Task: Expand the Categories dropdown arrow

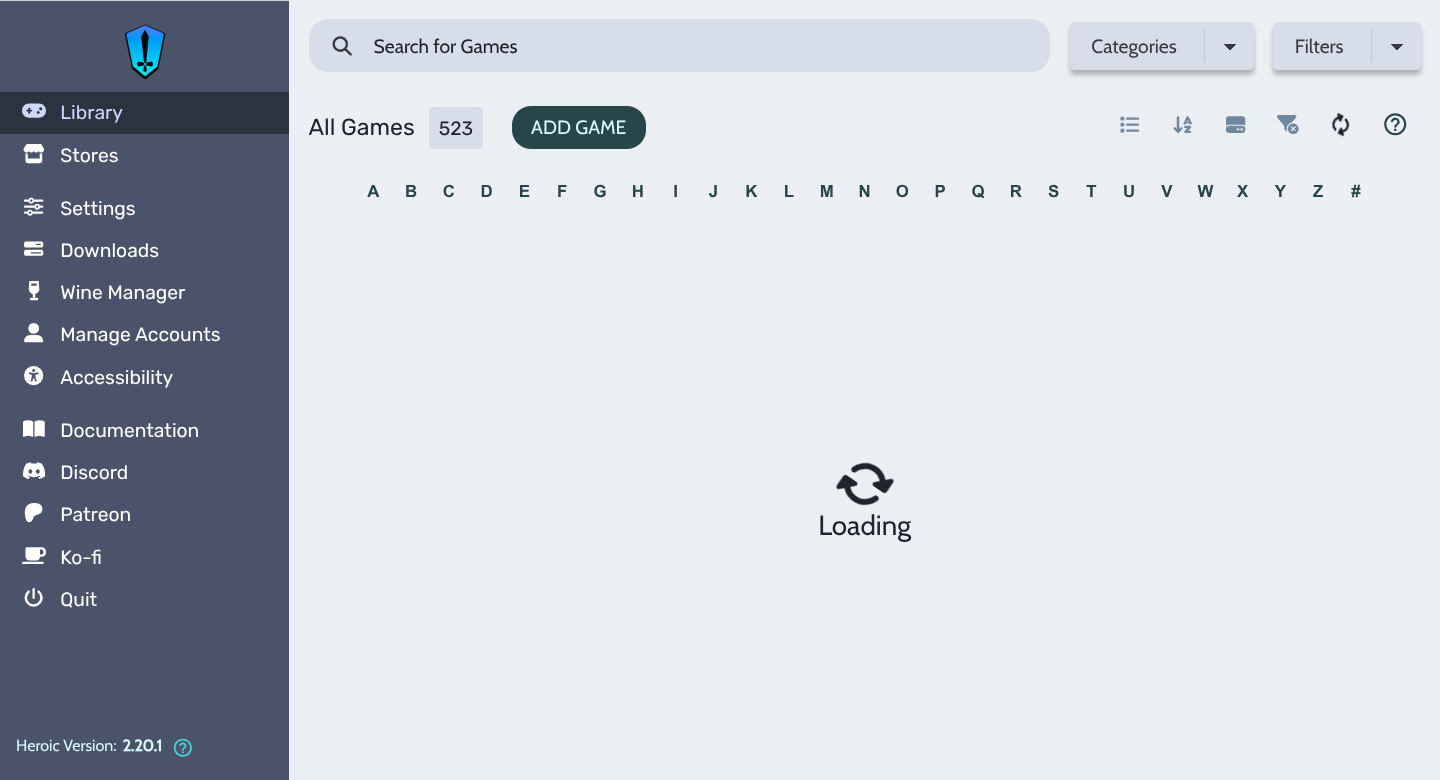Action: click(x=1230, y=47)
